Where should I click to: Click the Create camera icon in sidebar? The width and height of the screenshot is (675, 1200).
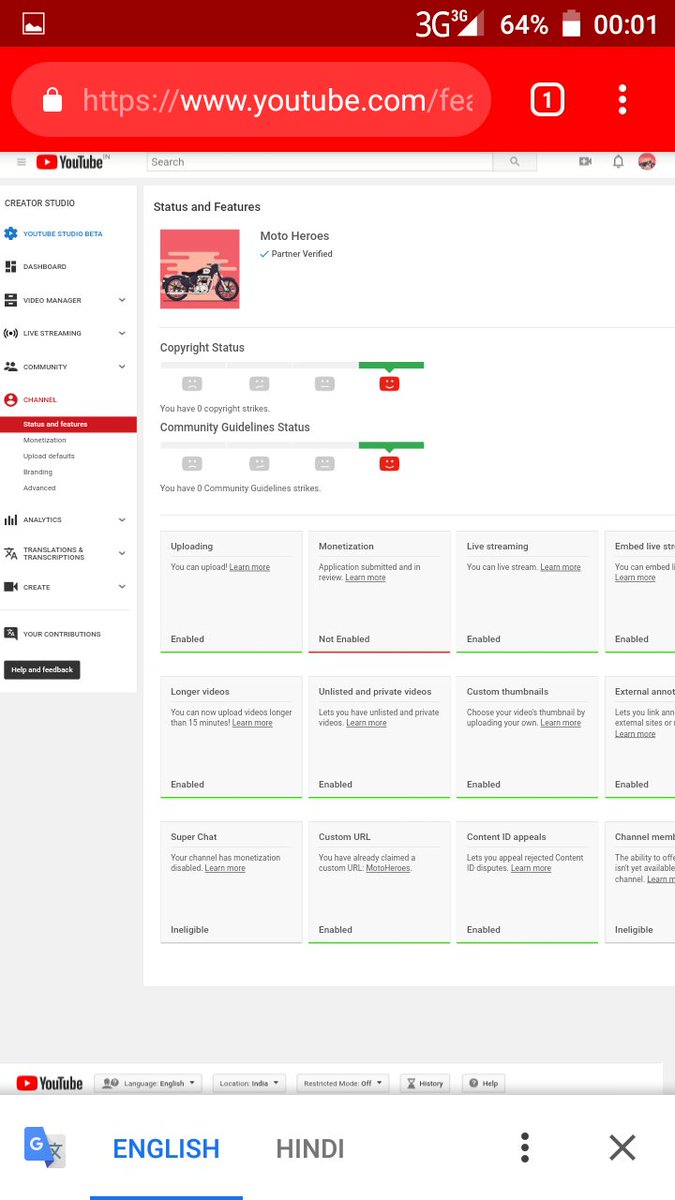pos(11,587)
